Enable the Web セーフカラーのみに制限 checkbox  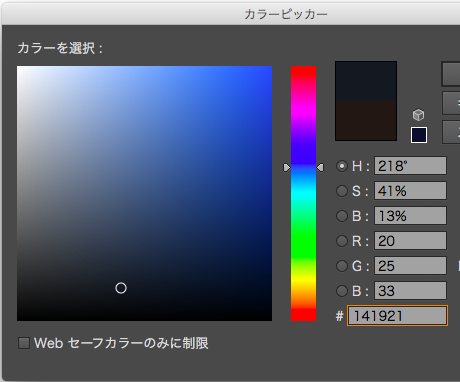(24, 343)
